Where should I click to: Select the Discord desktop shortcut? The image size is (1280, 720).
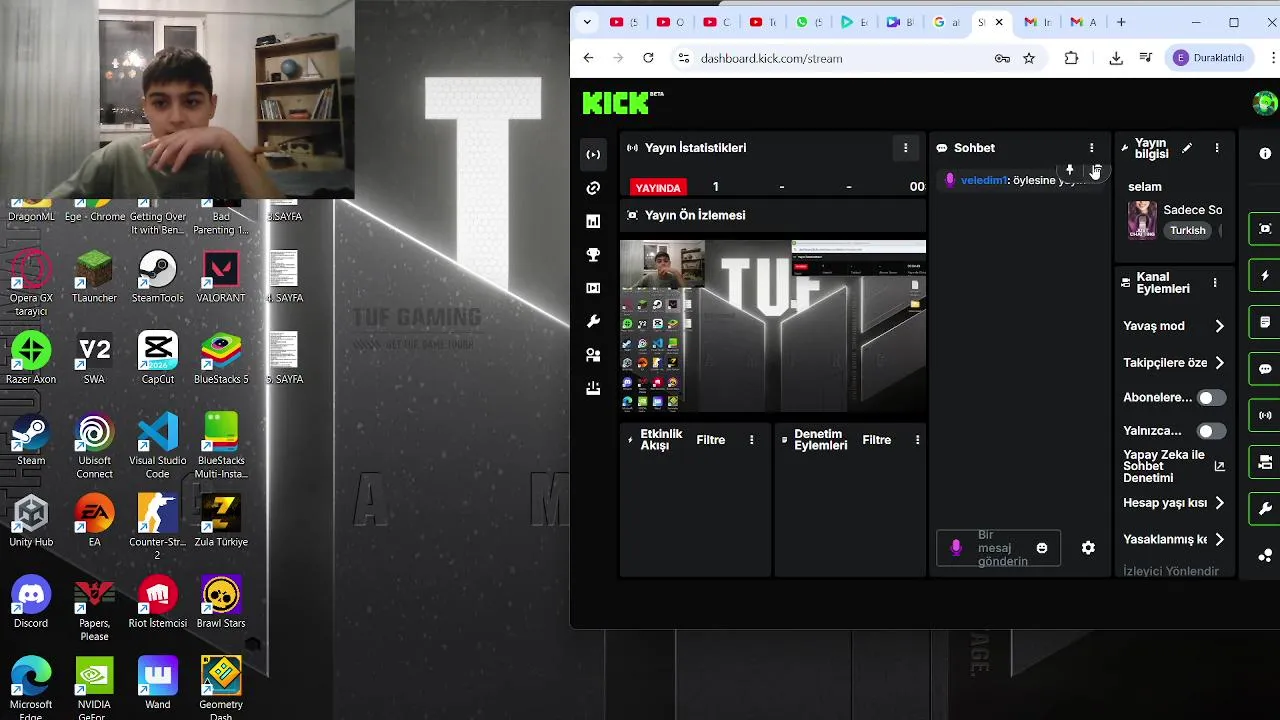31,603
